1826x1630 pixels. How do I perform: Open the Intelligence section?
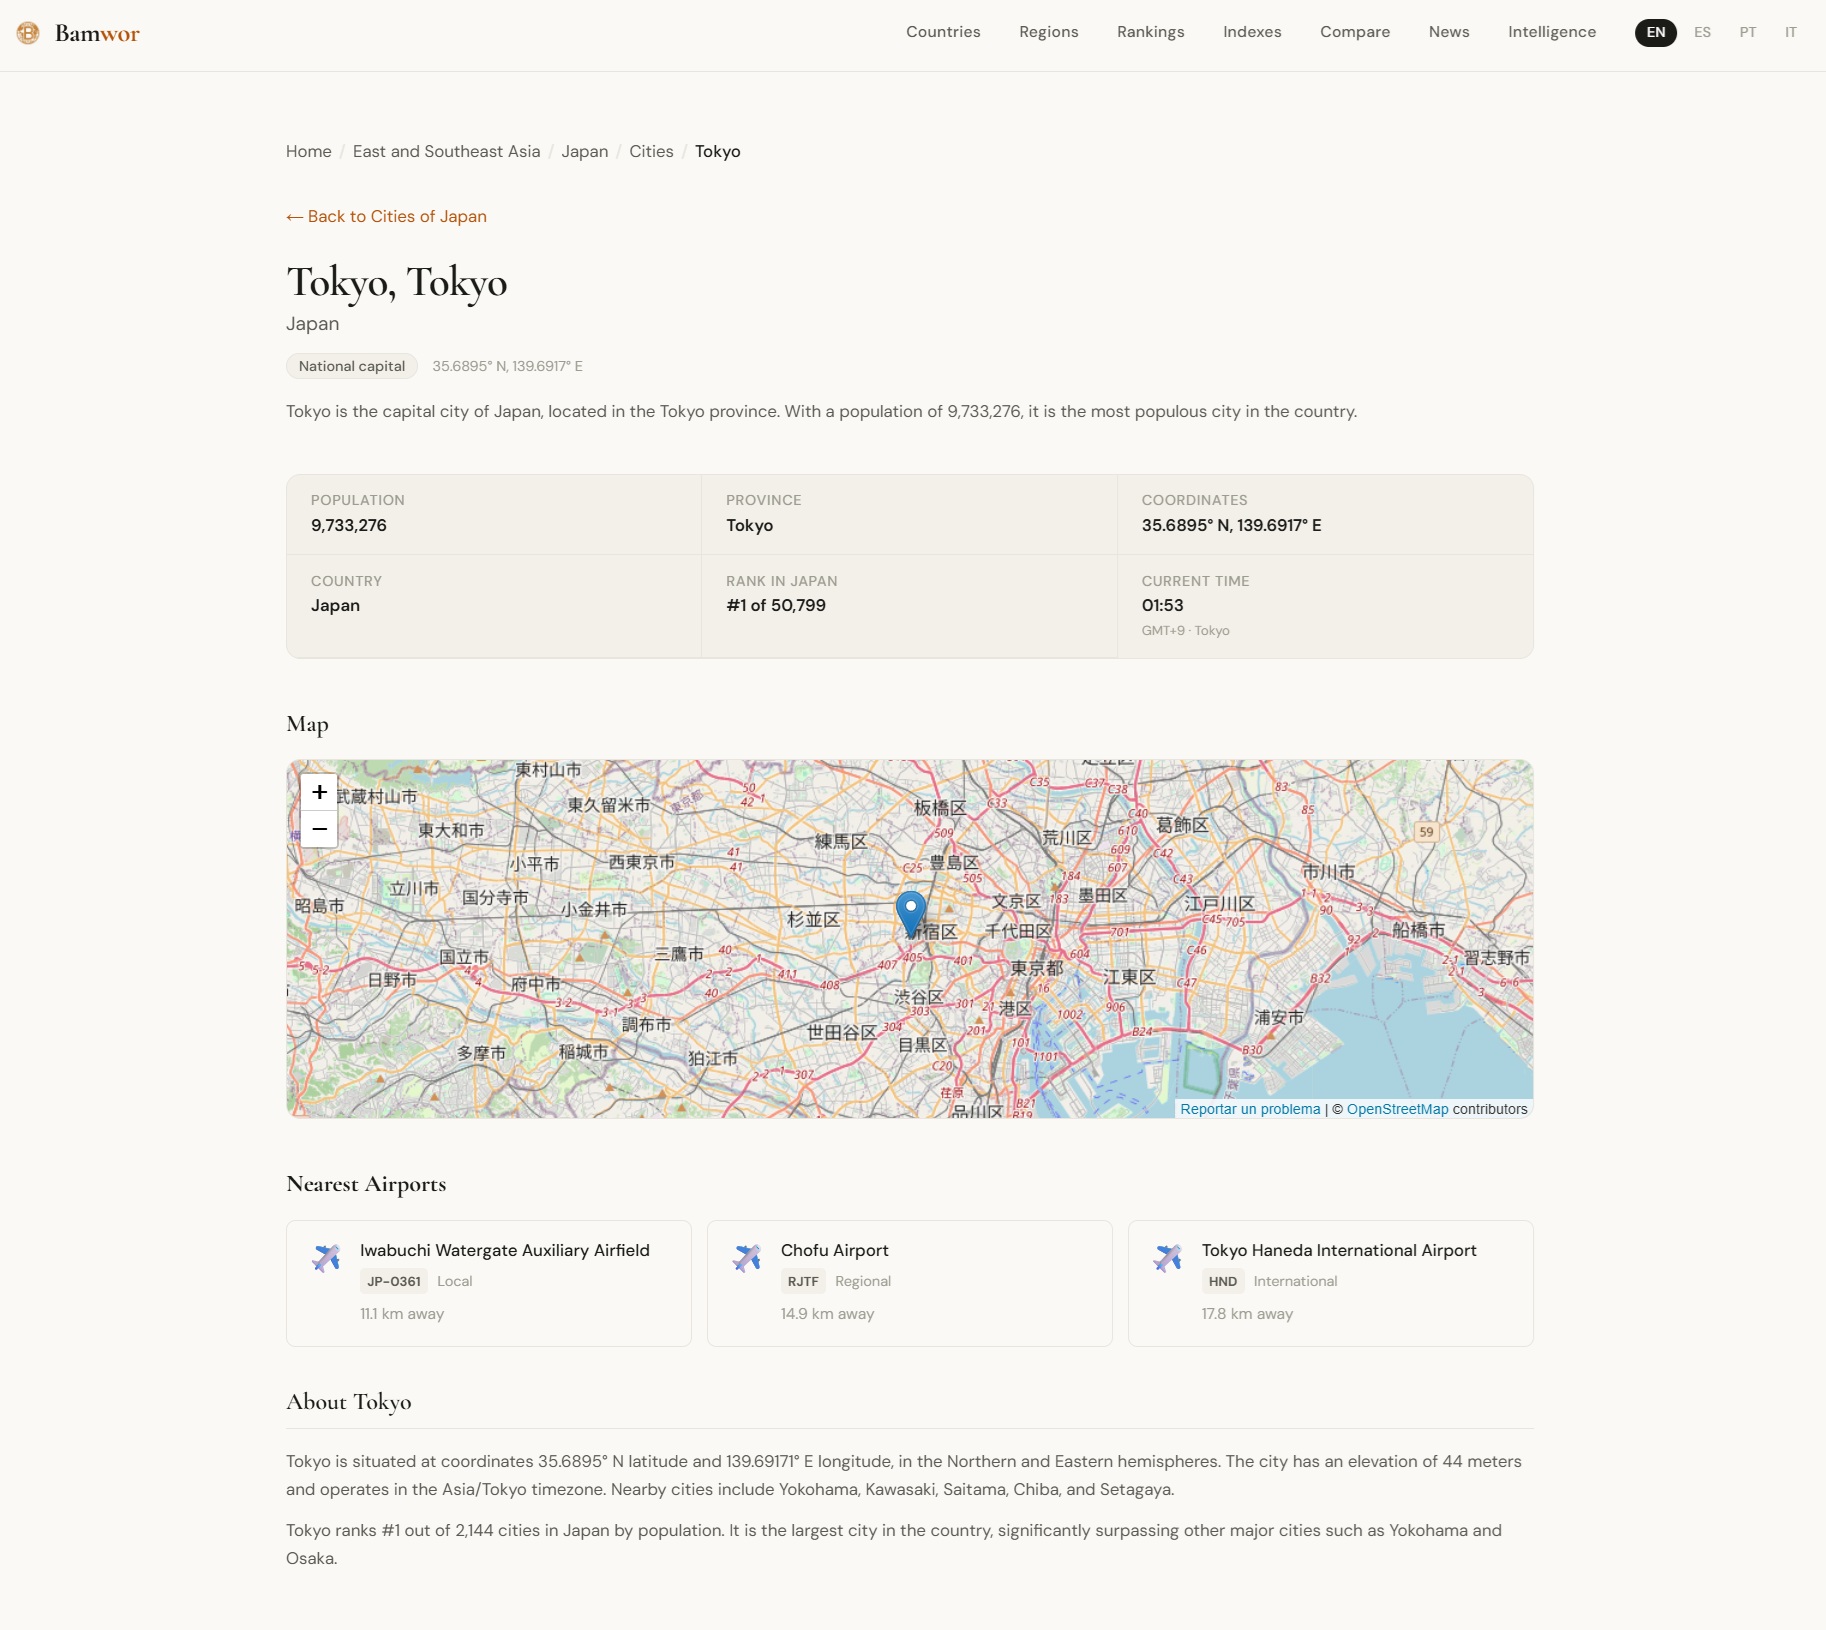(1551, 32)
